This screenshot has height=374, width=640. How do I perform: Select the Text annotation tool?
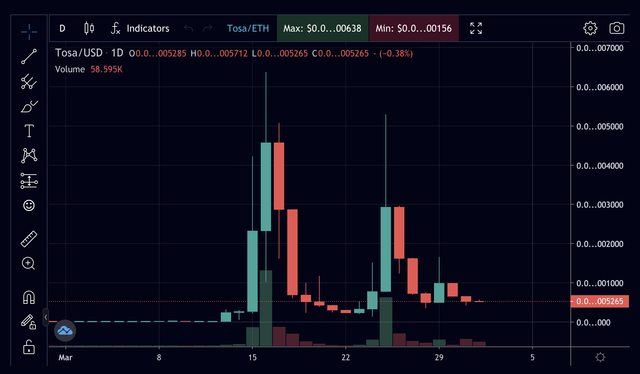click(x=29, y=131)
